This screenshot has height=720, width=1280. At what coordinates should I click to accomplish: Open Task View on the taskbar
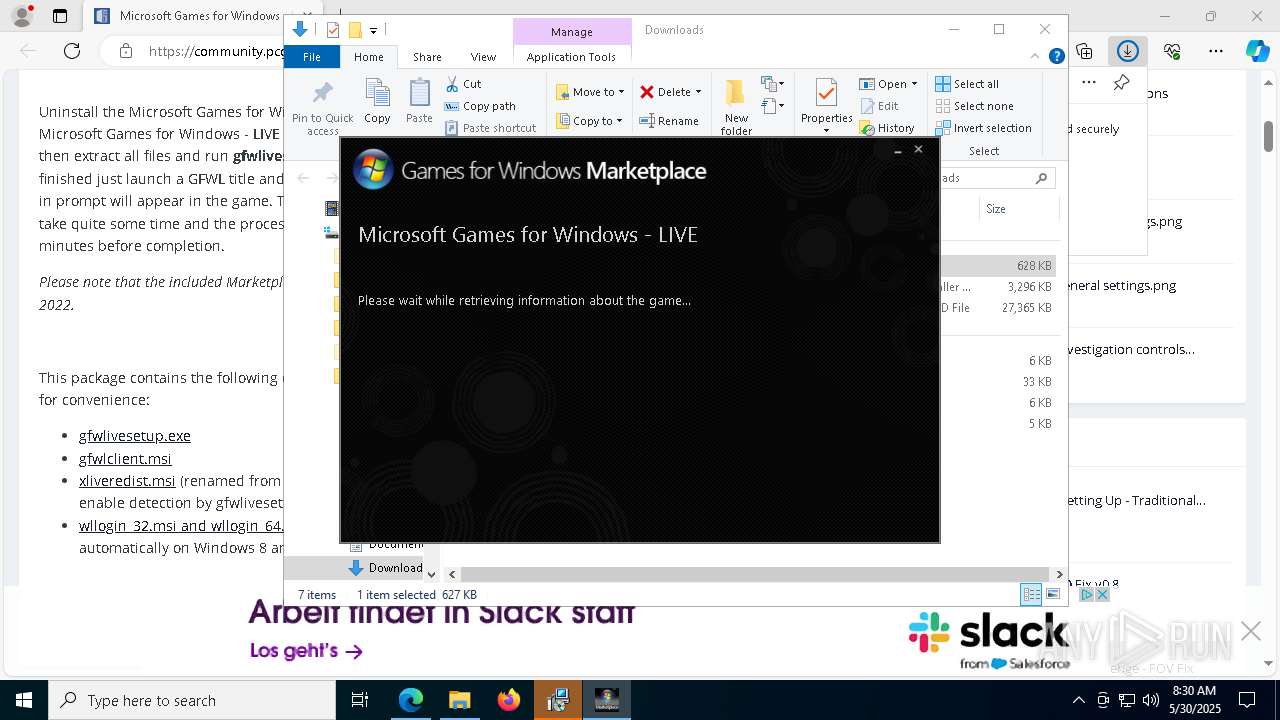[x=360, y=700]
